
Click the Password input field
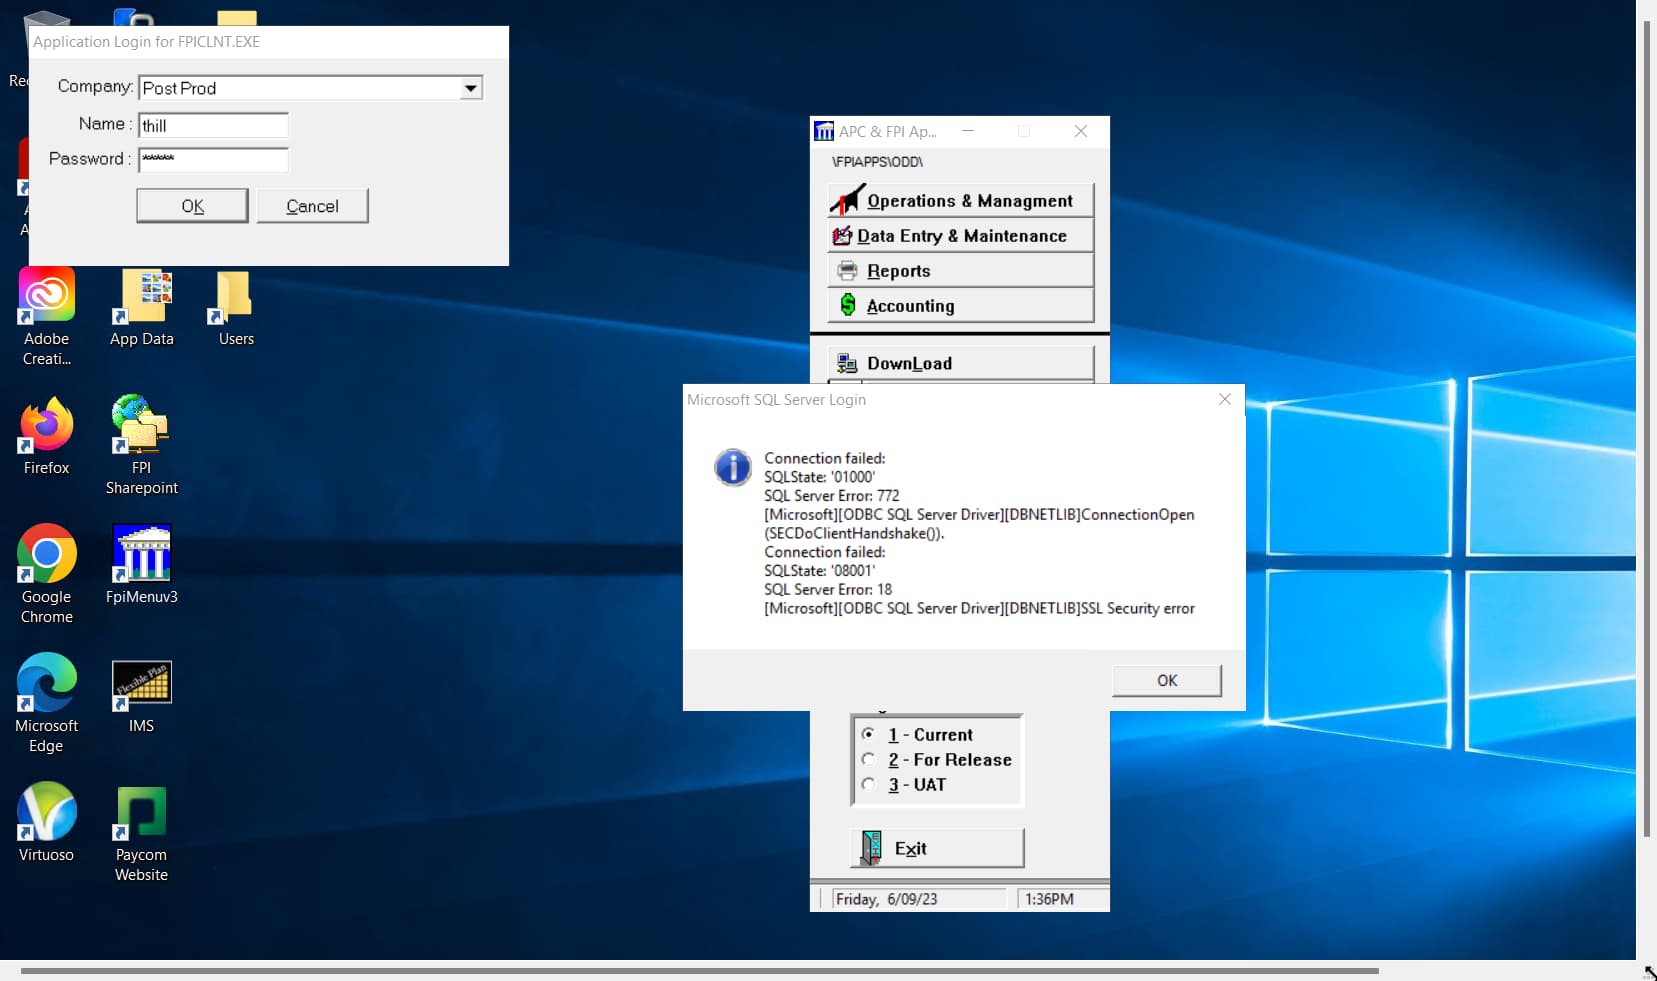213,160
